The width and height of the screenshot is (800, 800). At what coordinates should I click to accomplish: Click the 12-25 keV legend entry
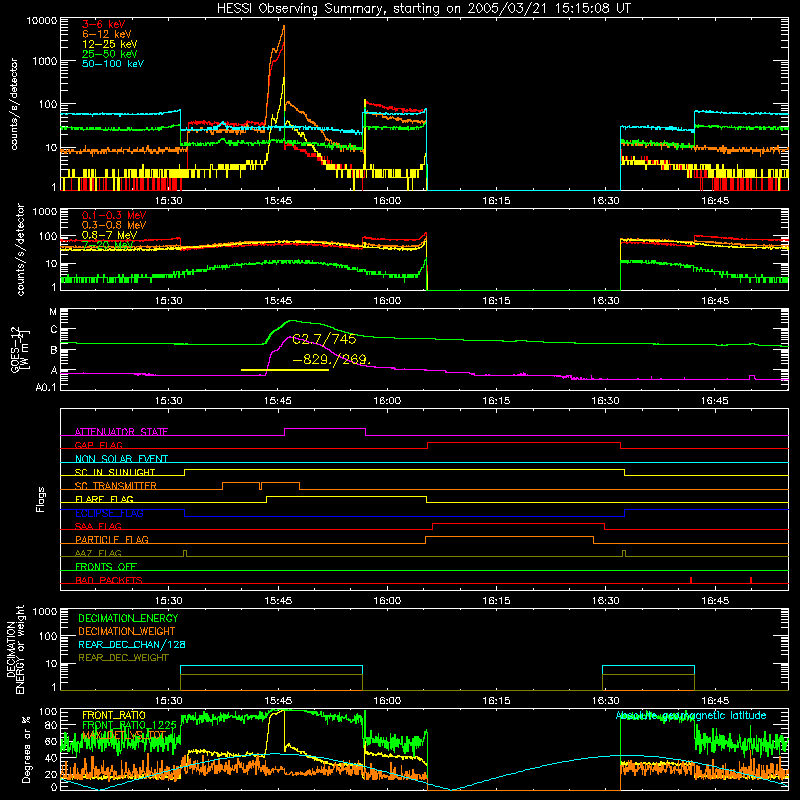pos(110,44)
